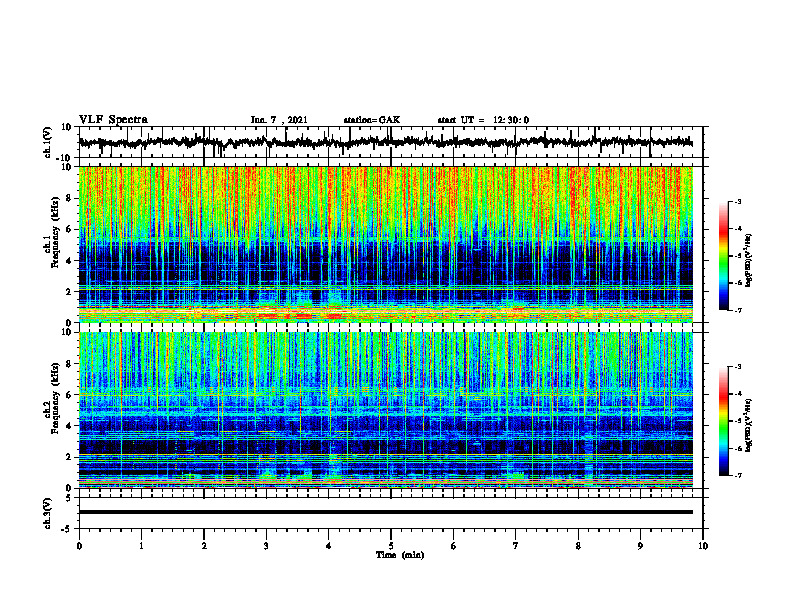This screenshot has height=612, width=792.
Task: Click time axis tick label "2"
Action: tap(204, 546)
